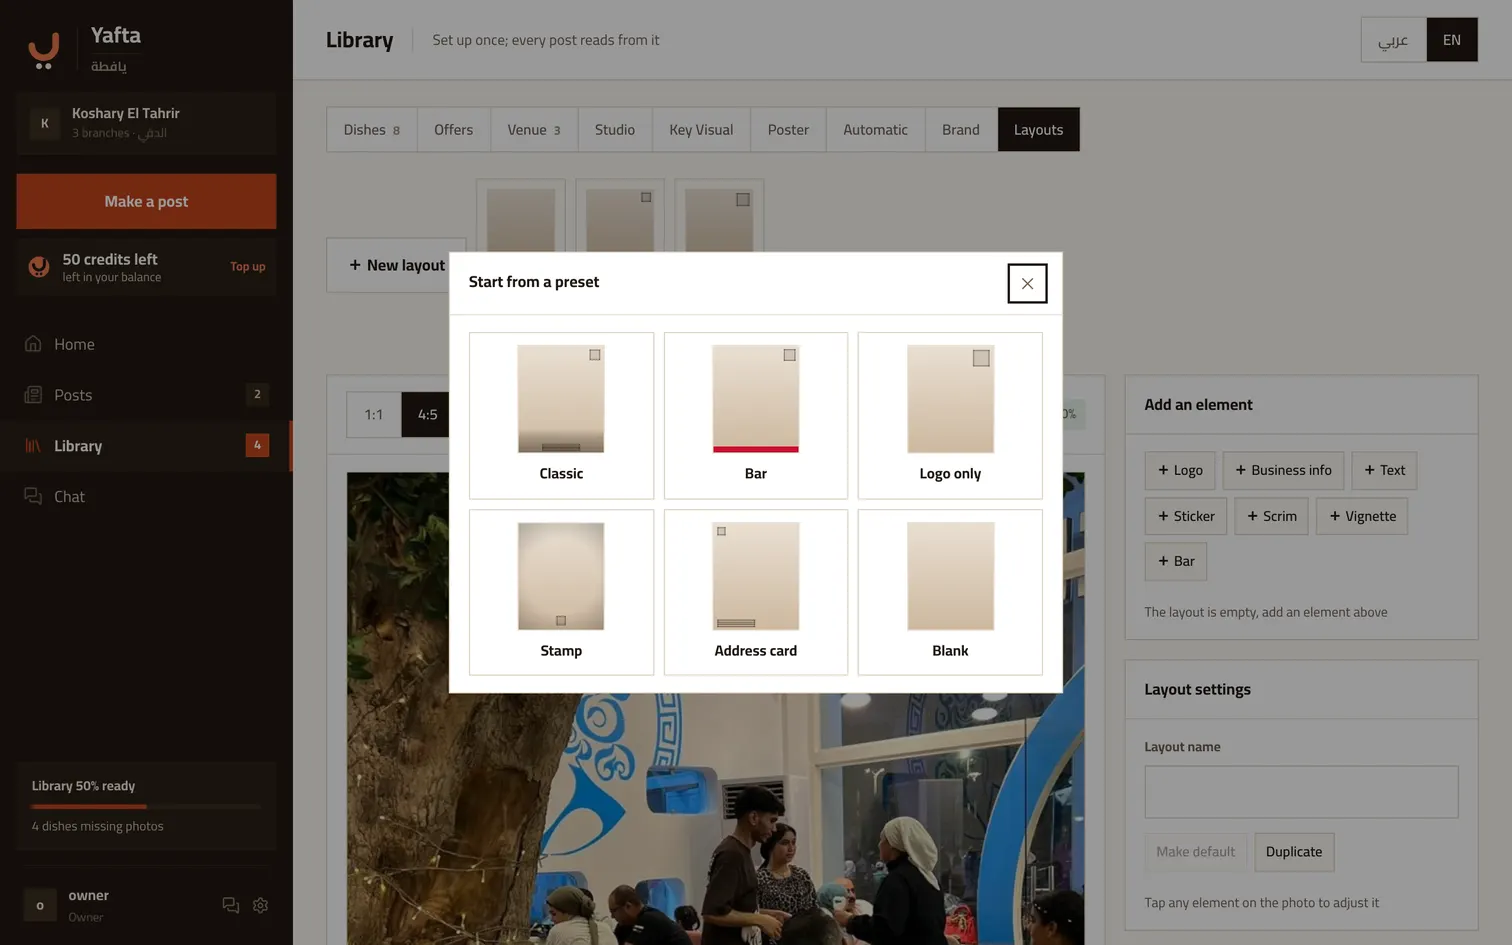Image resolution: width=1512 pixels, height=945 pixels.
Task: Open Chat in the sidebar
Action: pyautogui.click(x=146, y=496)
